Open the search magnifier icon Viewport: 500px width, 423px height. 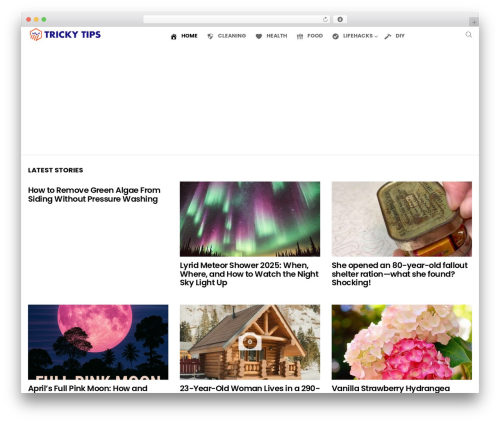469,35
